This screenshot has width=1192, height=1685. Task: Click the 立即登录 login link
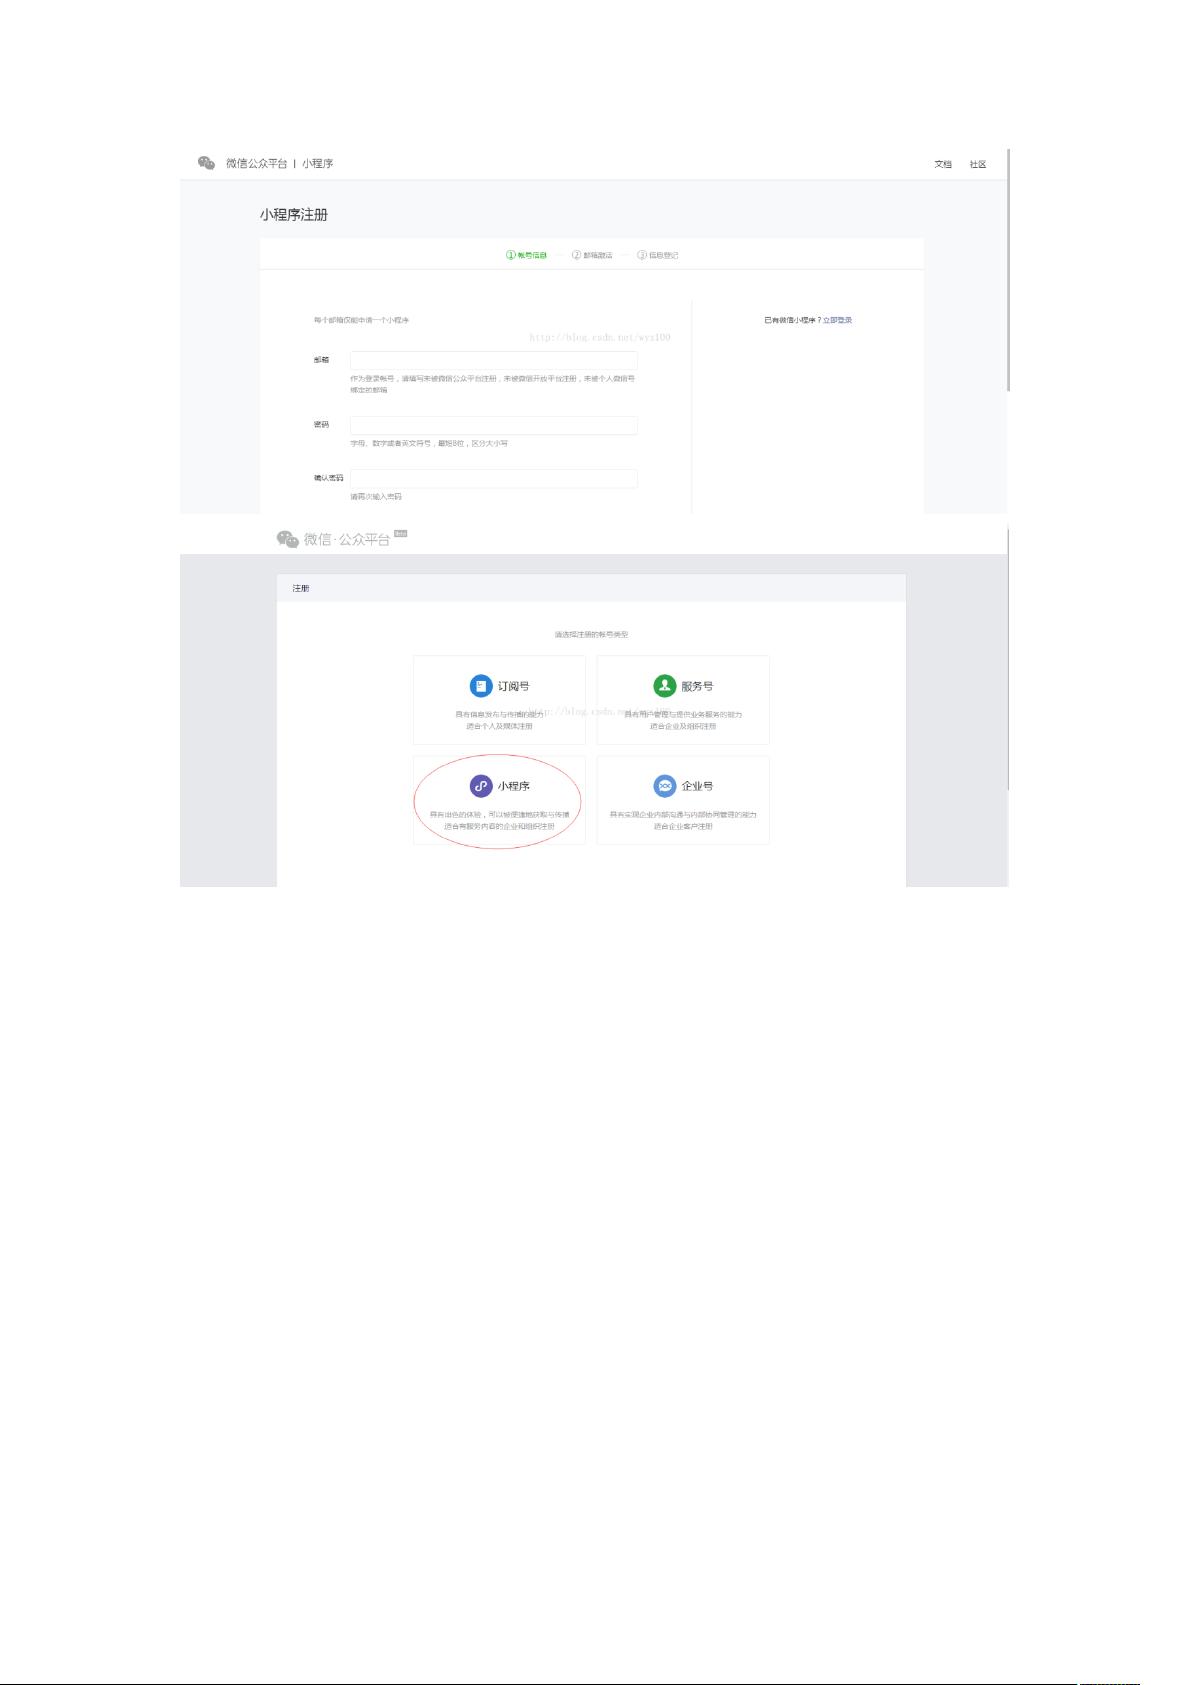point(837,320)
